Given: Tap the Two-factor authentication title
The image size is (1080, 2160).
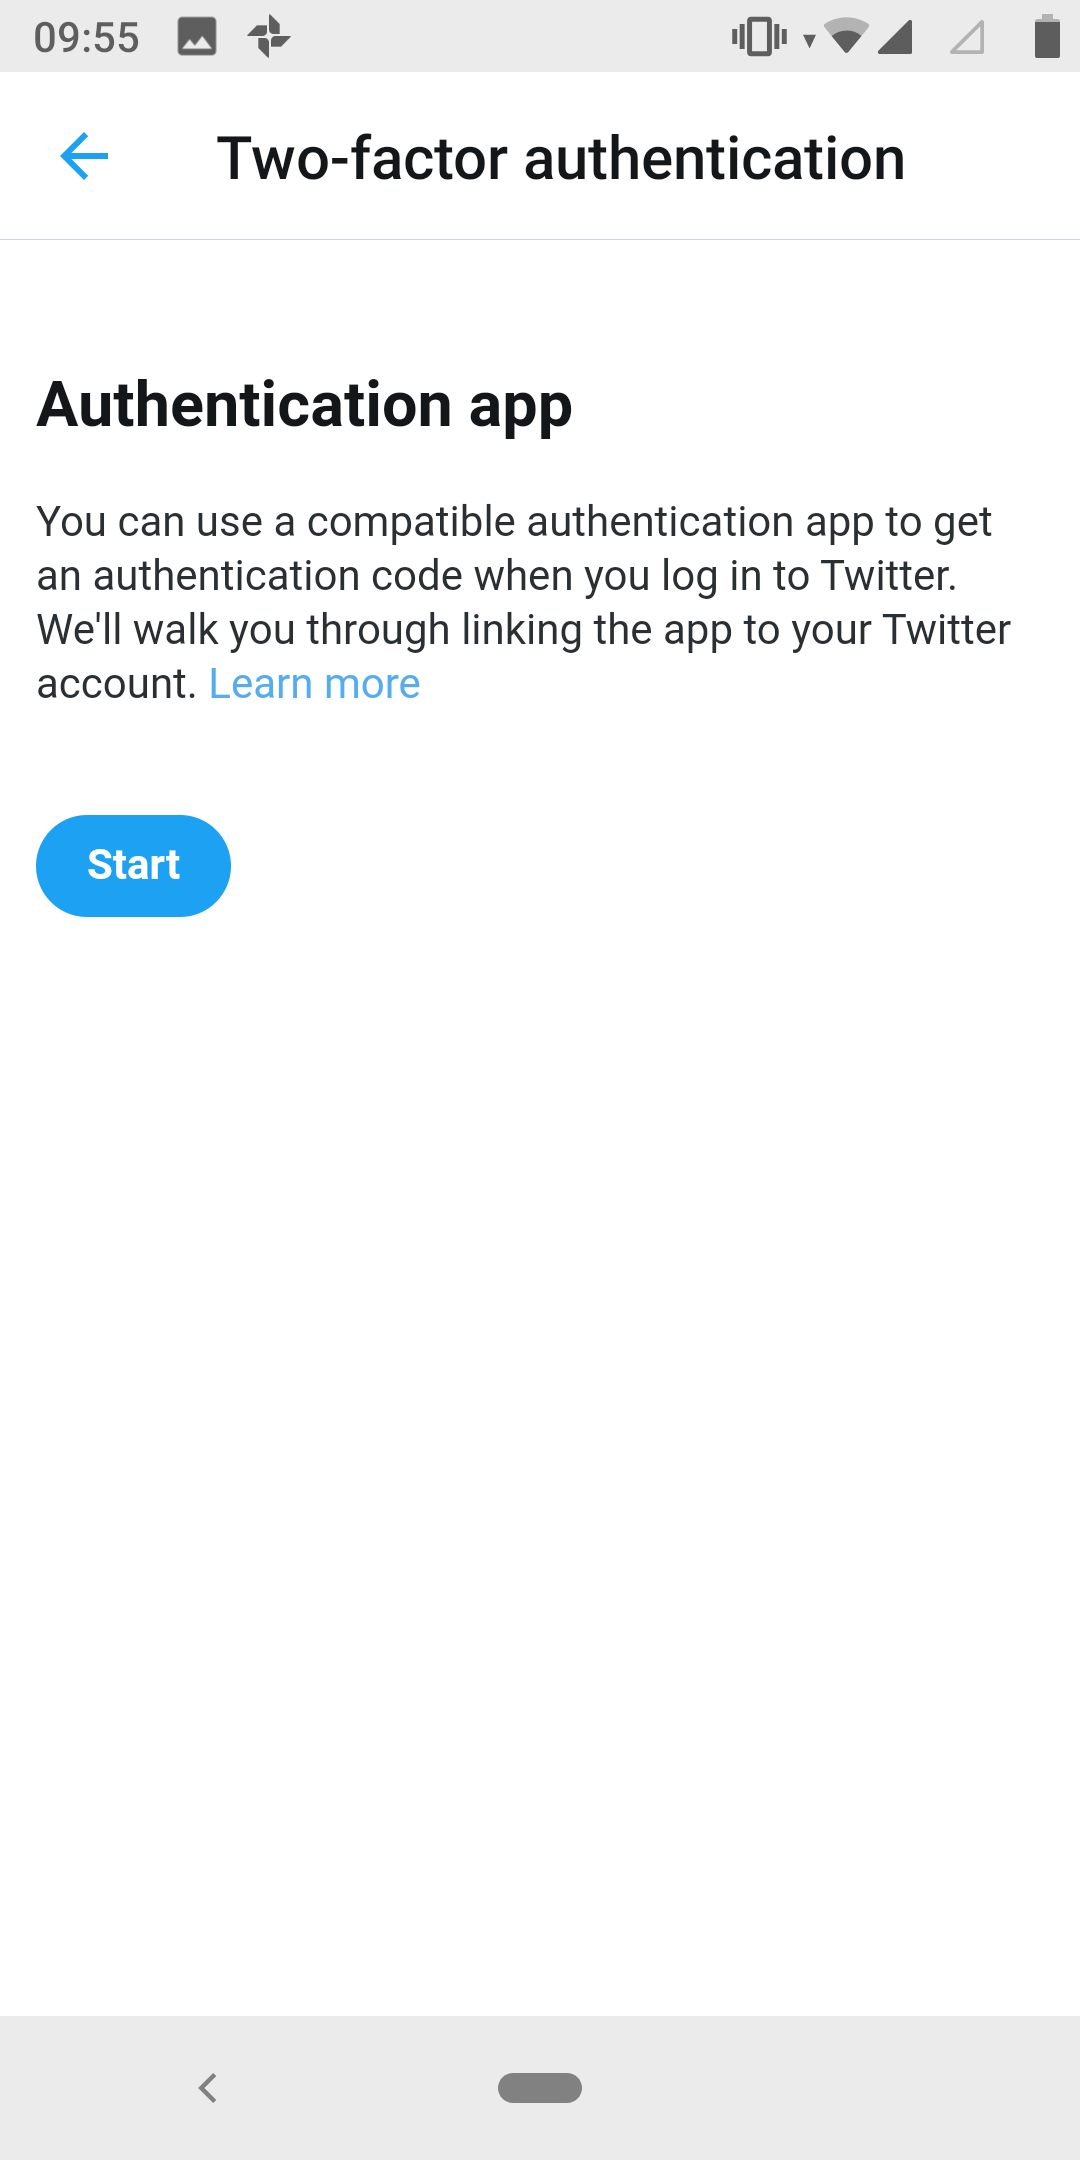Looking at the screenshot, I should 560,156.
